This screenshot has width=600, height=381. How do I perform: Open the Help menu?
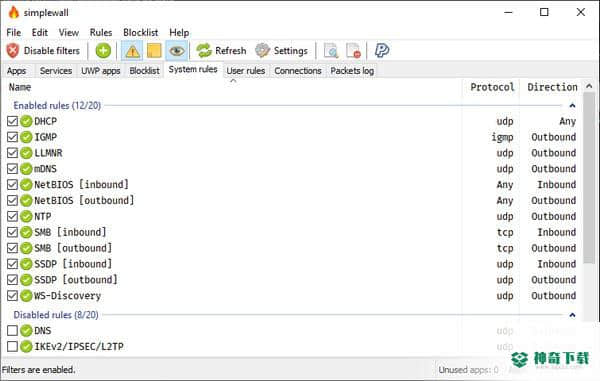click(x=179, y=33)
